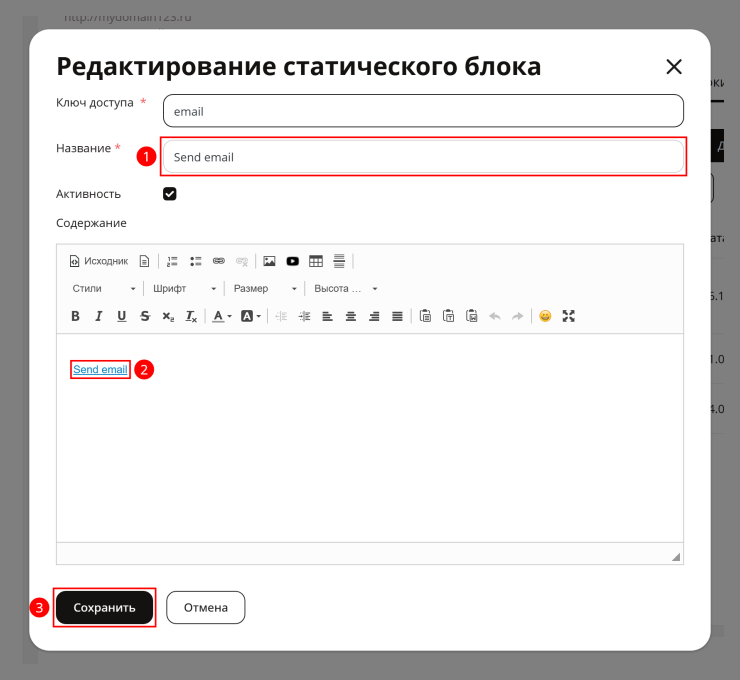Screen dimensions: 740x680
Task: Open the text color picker
Action: 222,316
